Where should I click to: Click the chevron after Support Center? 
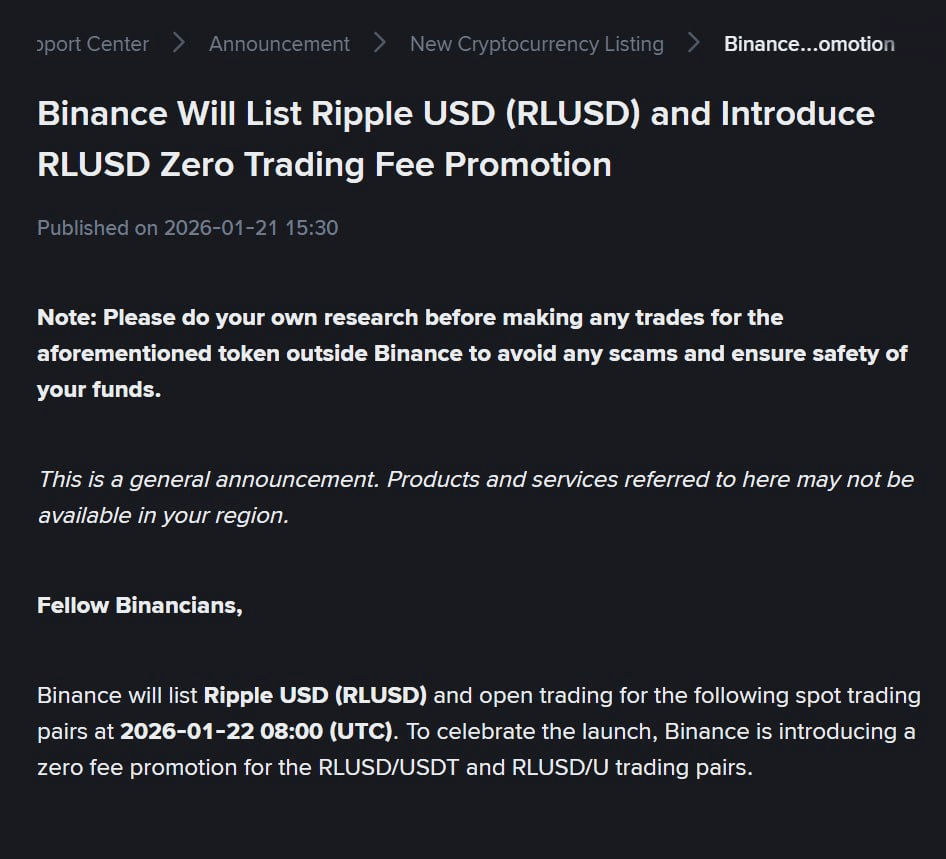click(179, 44)
